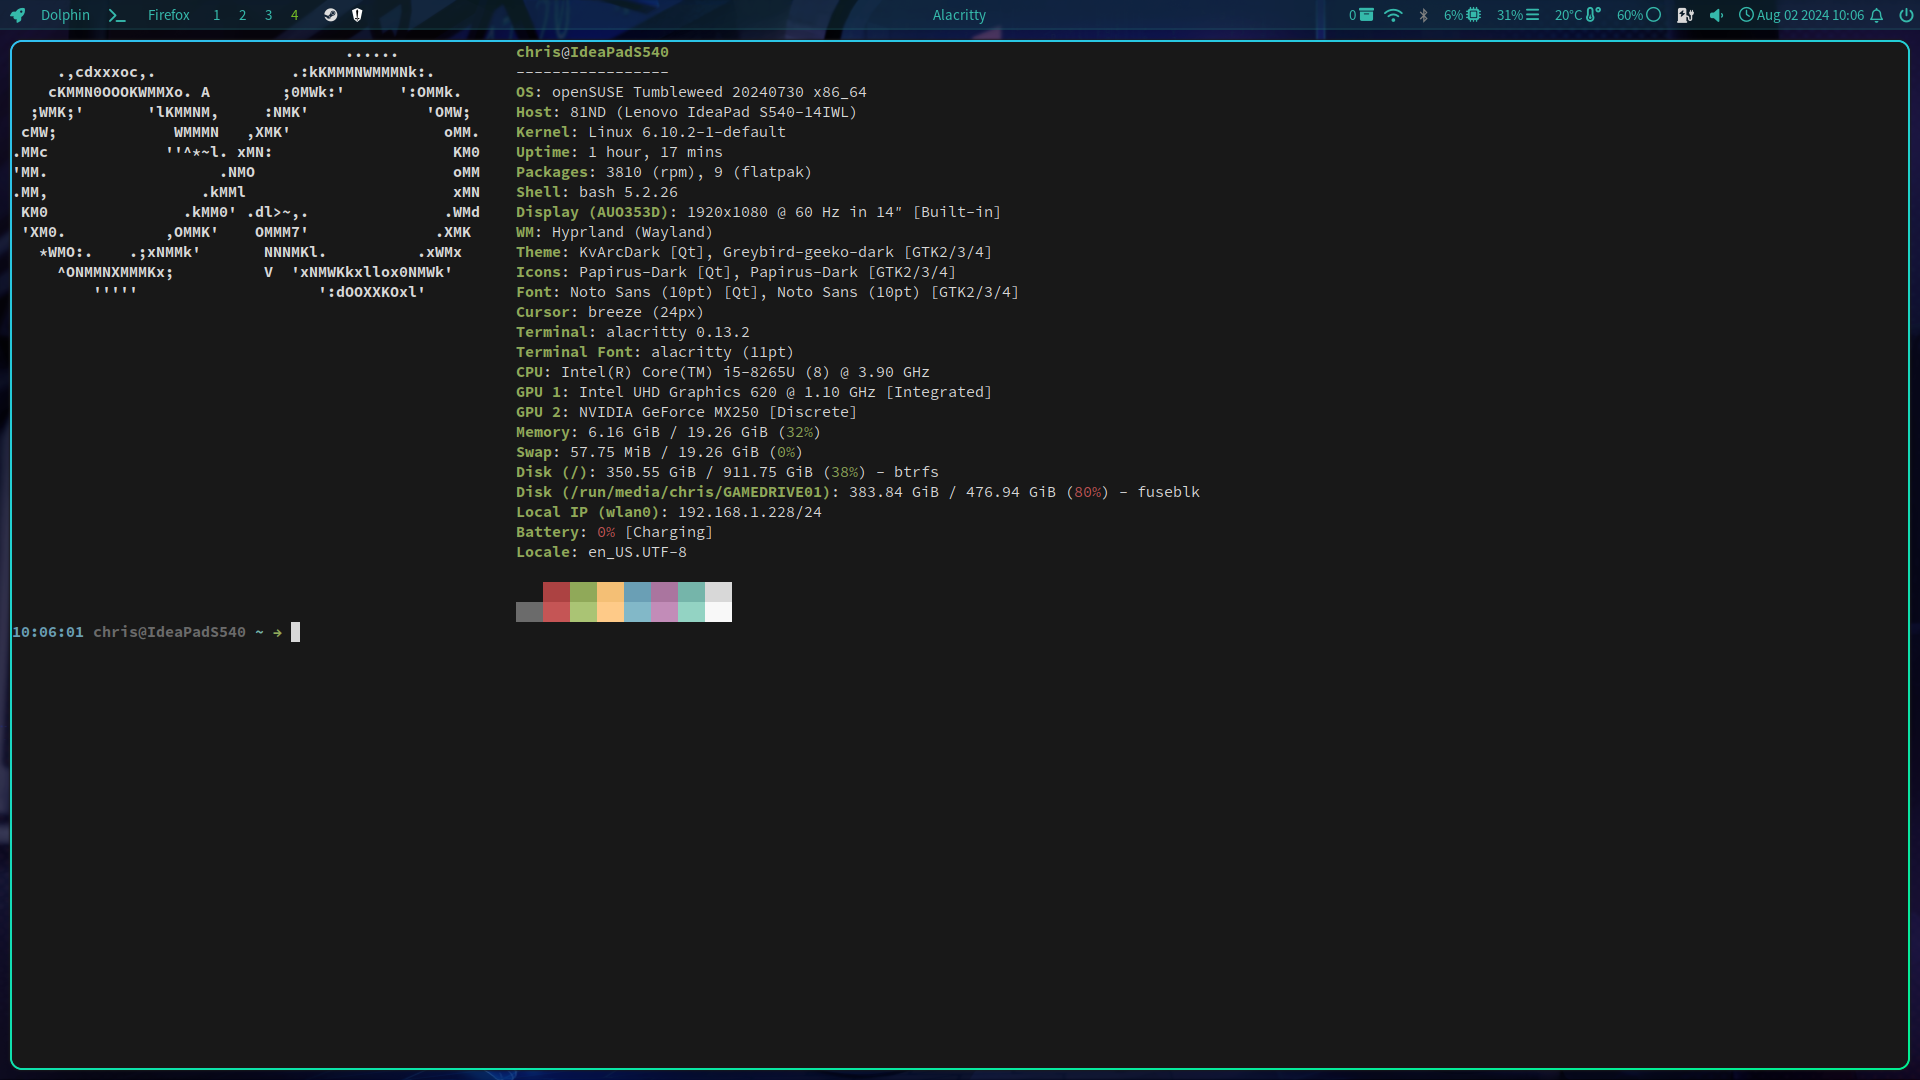Toggle the Bluetooth icon
Screen dimensions: 1920x1080
1423,15
